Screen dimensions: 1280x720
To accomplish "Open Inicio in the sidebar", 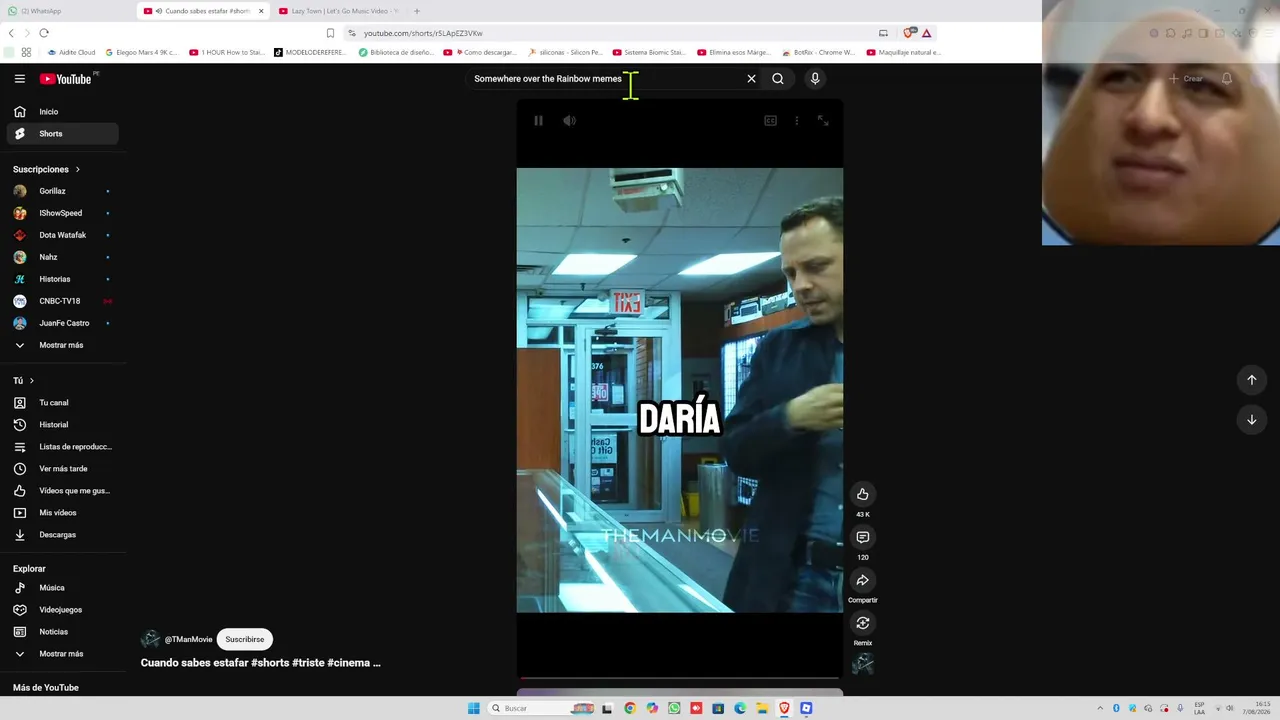I will [63, 112].
